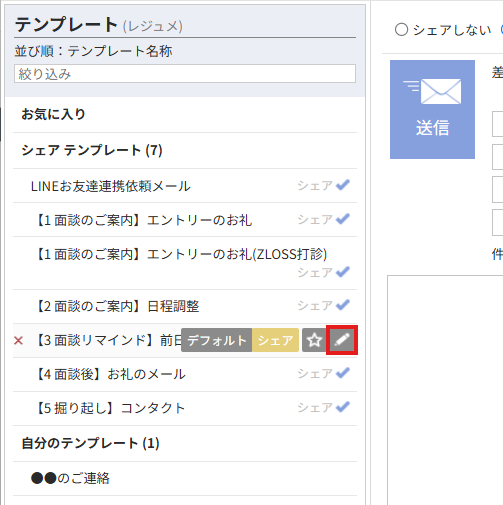The height and width of the screenshot is (505, 503).
Task: Click share checkmark for コンタクト template
Action: pyautogui.click(x=343, y=407)
